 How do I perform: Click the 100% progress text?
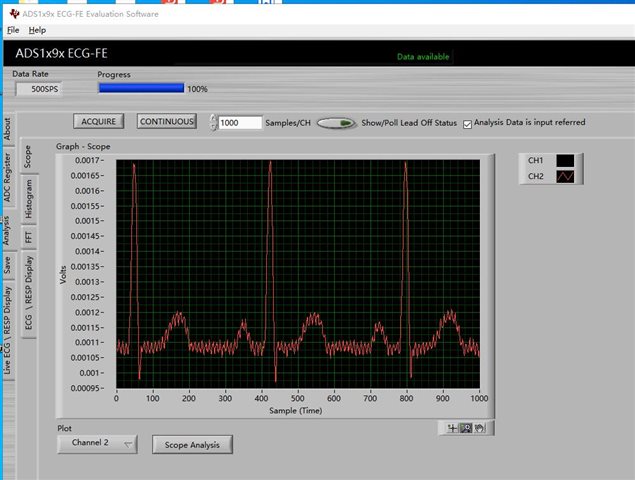tap(197, 89)
